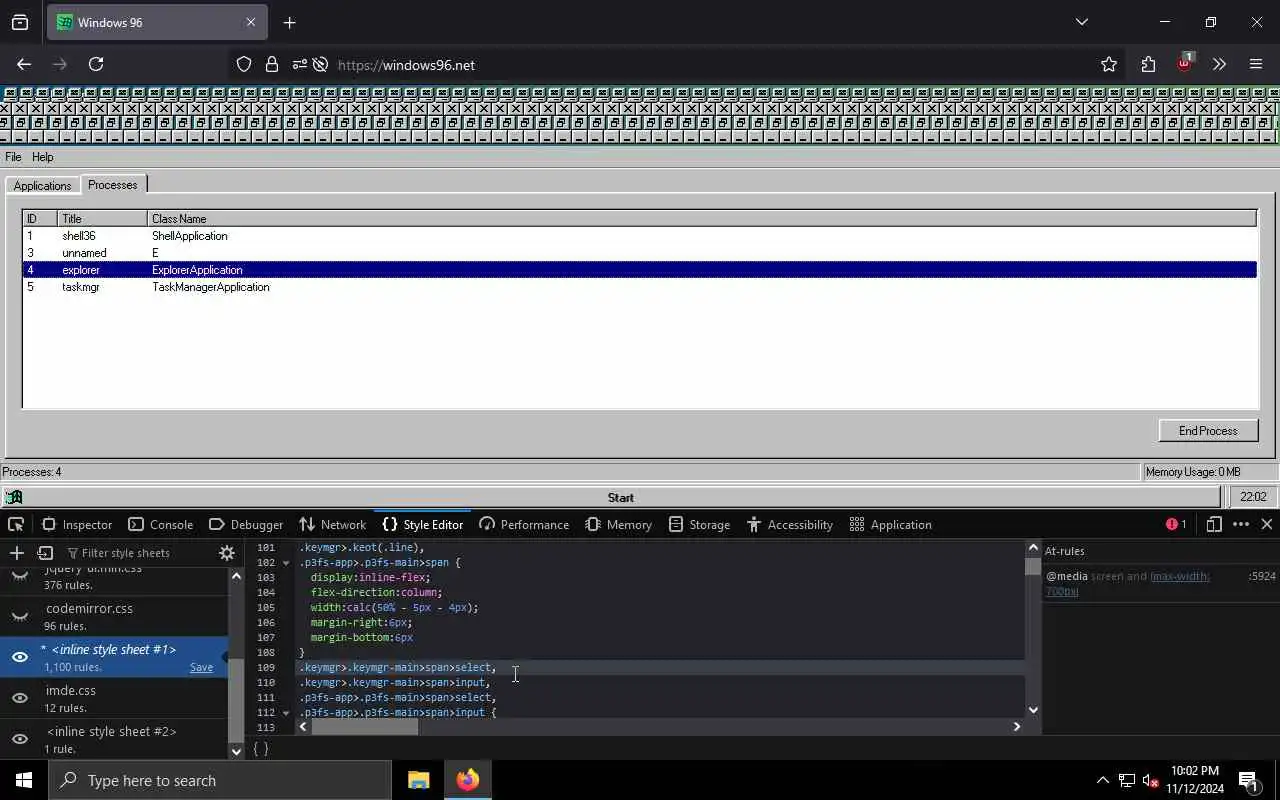The width and height of the screenshot is (1280, 800).
Task: Select the unnamed process row
Action: [640, 253]
